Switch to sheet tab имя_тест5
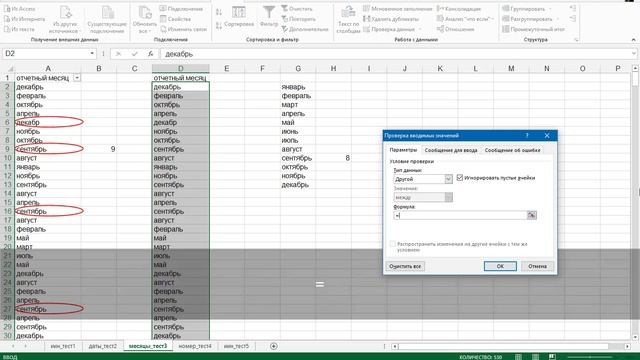The image size is (640, 360). [x=236, y=346]
